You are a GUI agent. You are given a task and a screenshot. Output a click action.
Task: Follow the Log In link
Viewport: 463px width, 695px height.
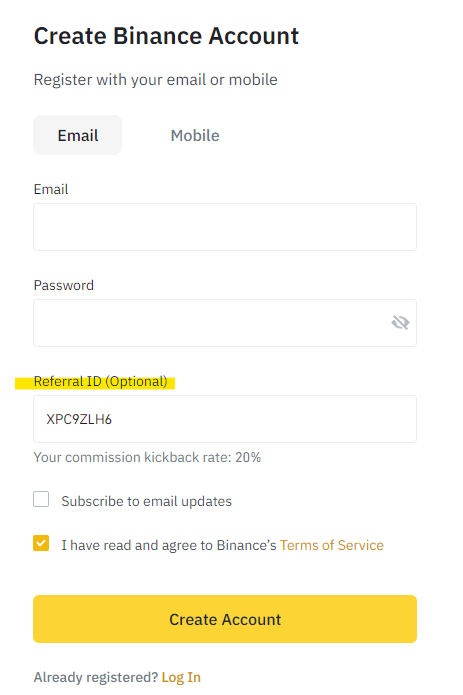[x=181, y=677]
